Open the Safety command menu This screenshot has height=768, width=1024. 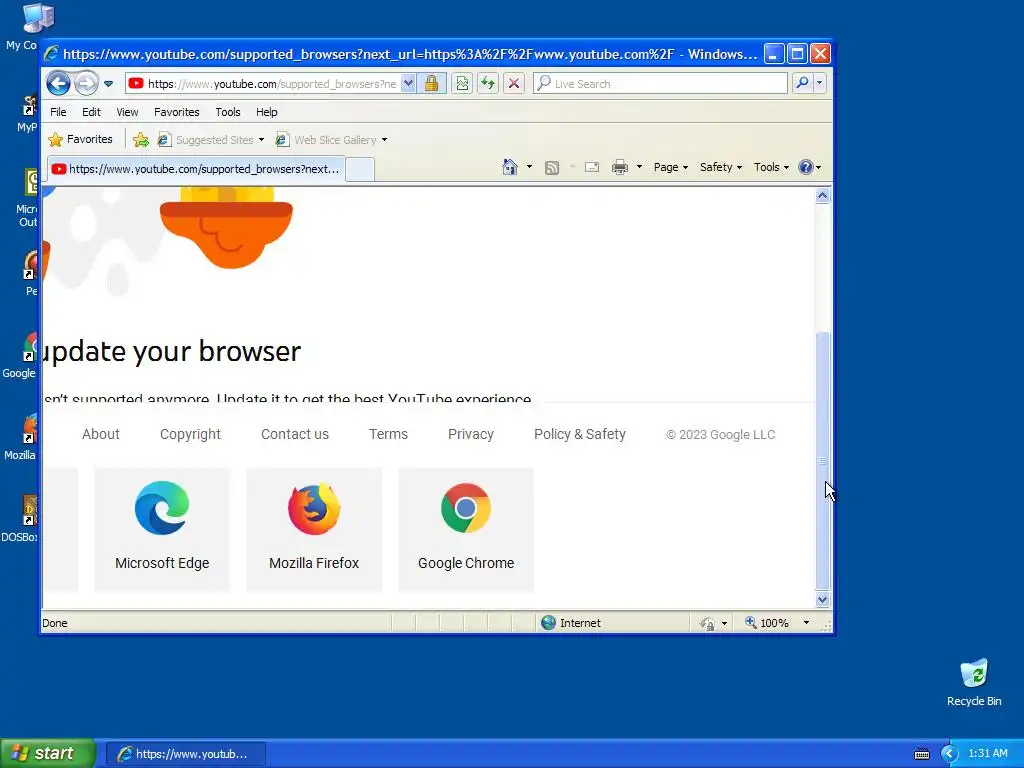pos(721,167)
